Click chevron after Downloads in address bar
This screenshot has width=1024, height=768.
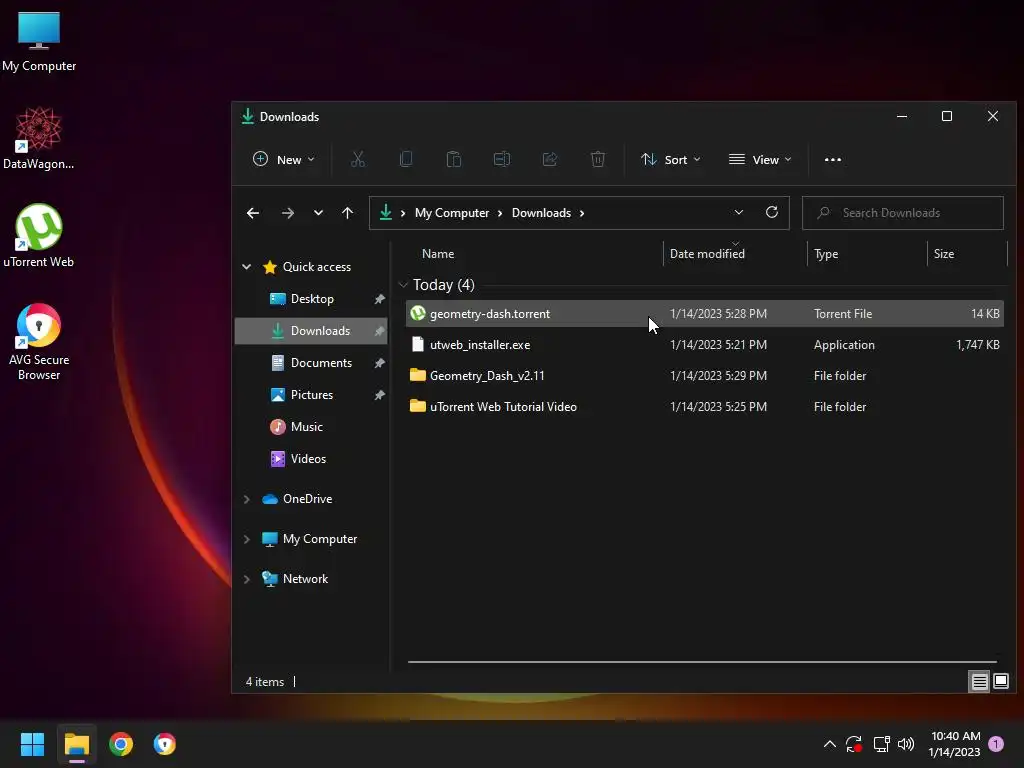582,213
